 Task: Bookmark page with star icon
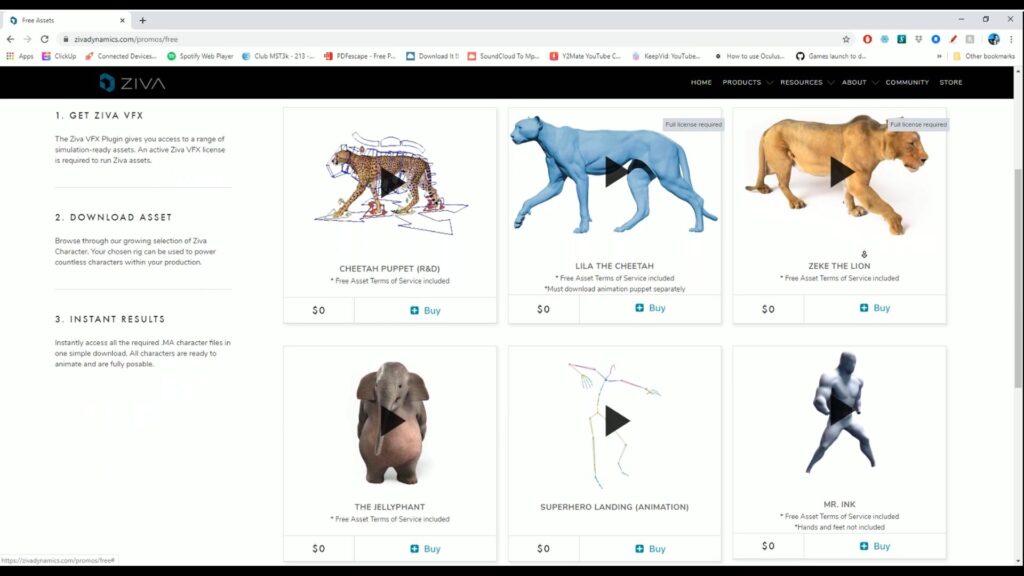[x=846, y=39]
